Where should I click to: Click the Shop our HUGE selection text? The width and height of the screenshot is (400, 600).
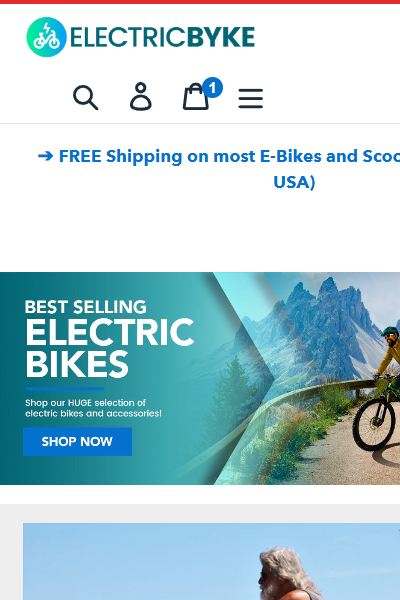point(93,408)
